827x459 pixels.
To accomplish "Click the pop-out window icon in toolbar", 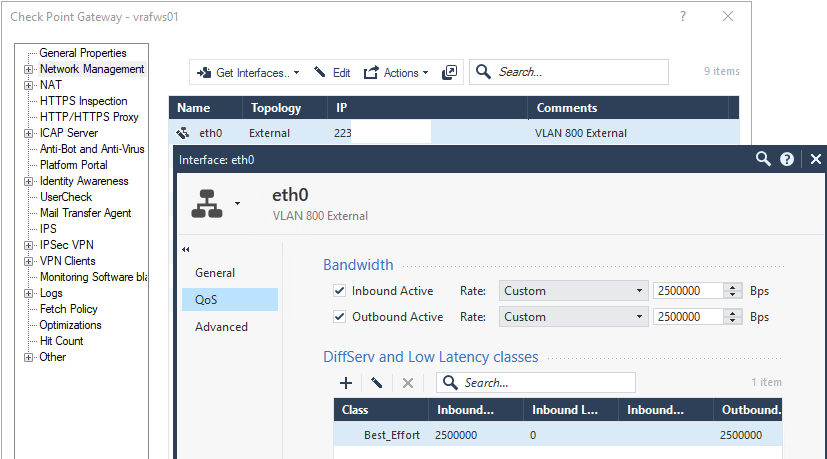I will pyautogui.click(x=449, y=72).
